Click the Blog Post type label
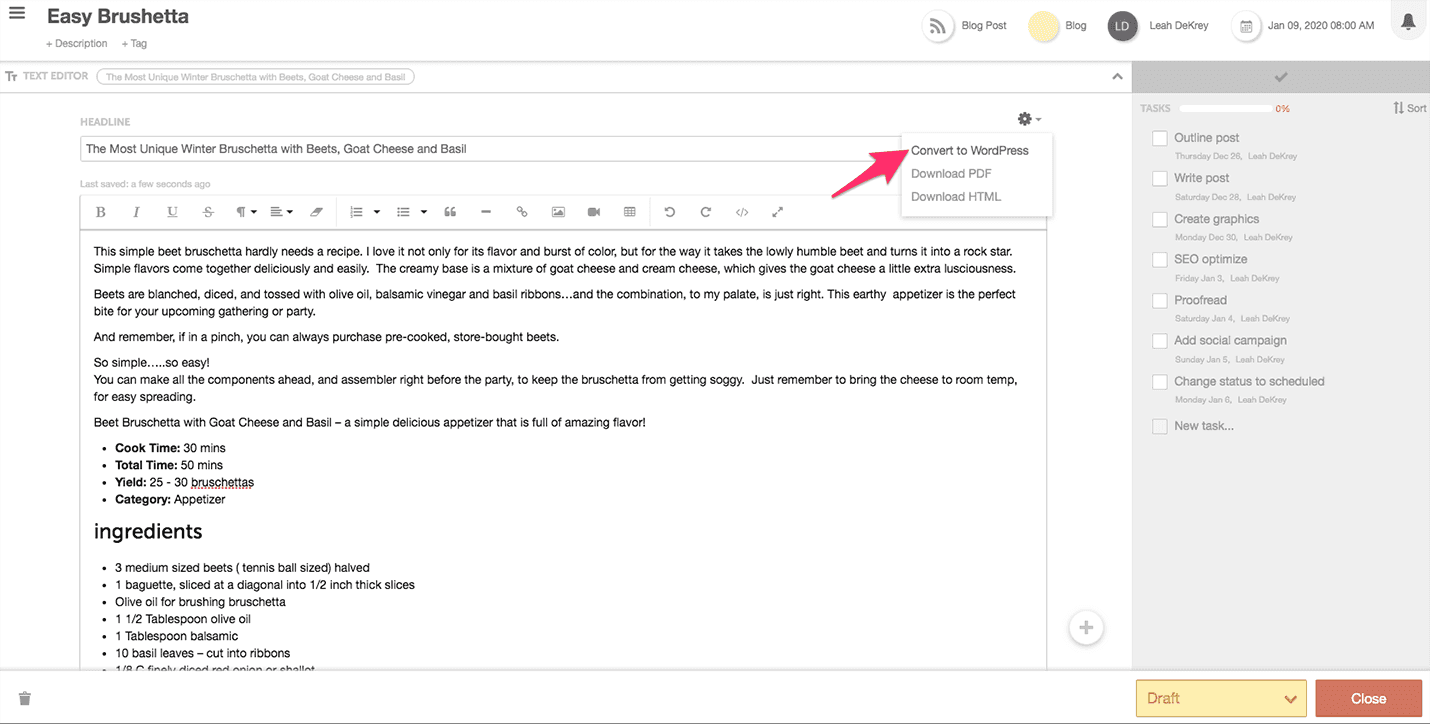 [x=984, y=26]
